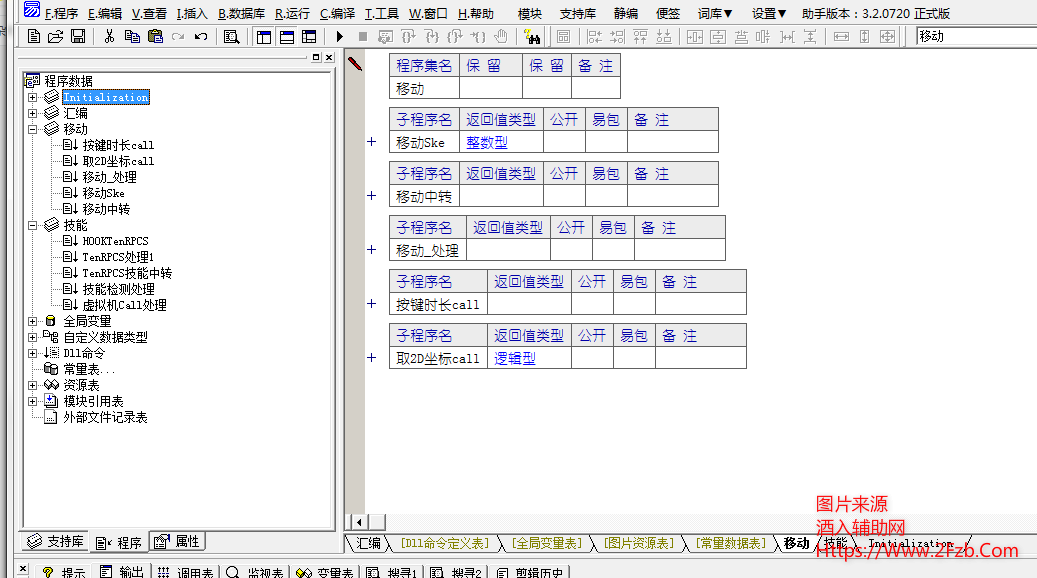Viewport: 1037px width, 578px height.
Task: Click the 整数型 return type link
Action: click(x=487, y=142)
